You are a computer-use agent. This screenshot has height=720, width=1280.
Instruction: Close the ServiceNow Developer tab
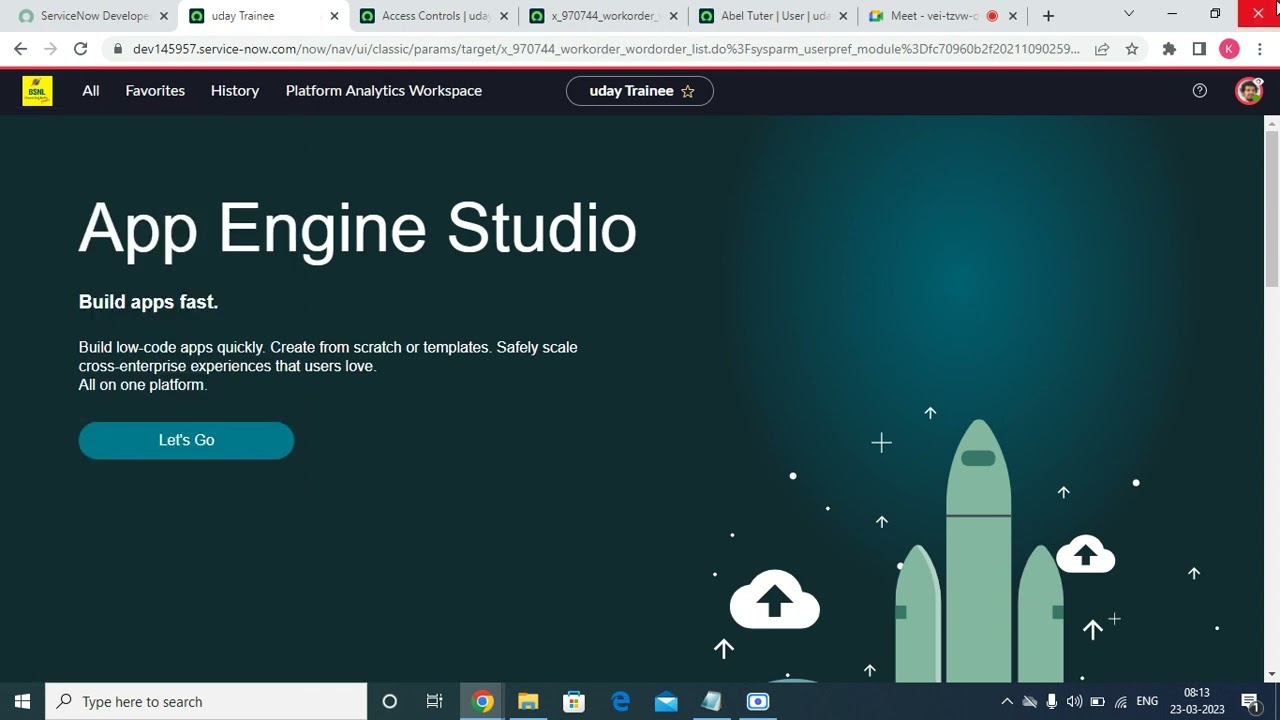(x=164, y=16)
